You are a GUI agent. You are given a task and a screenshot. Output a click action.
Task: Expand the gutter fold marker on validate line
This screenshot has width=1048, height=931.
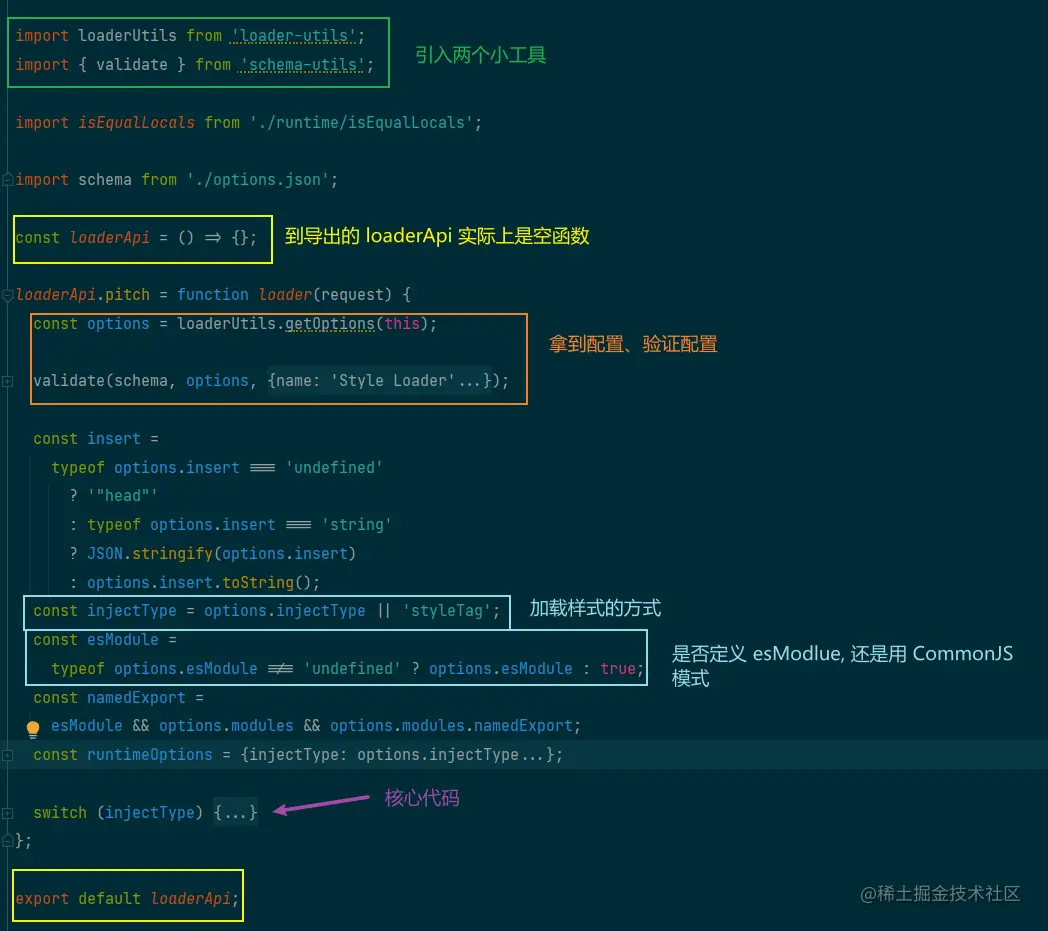click(7, 381)
